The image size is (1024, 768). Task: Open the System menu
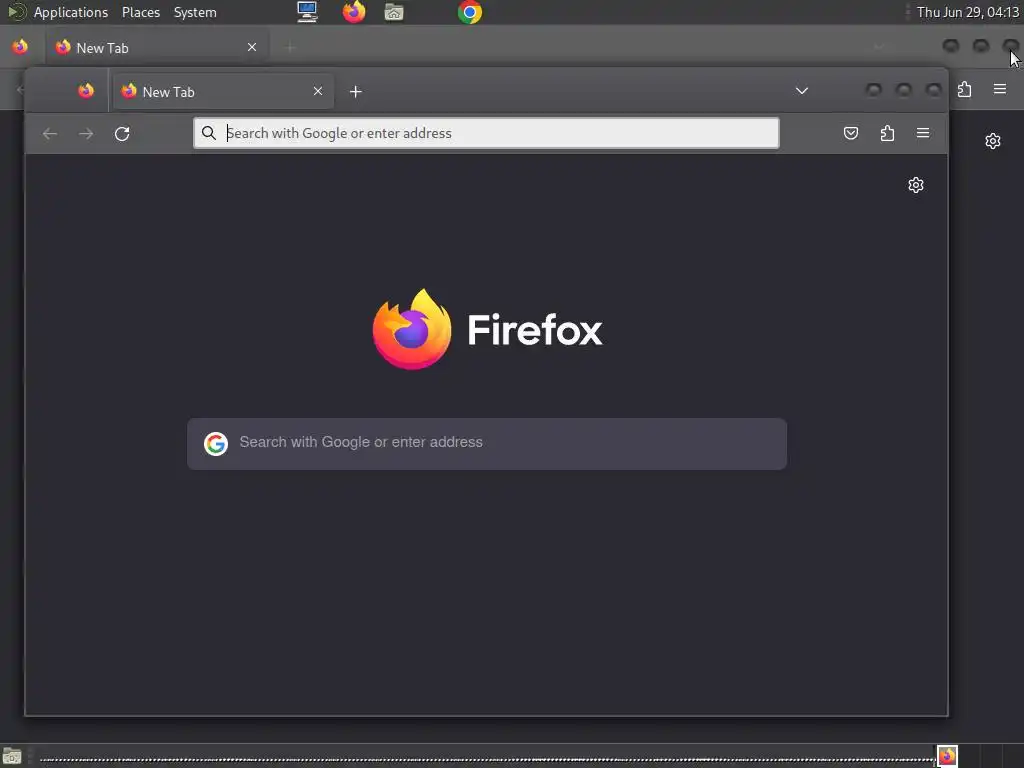pyautogui.click(x=195, y=12)
